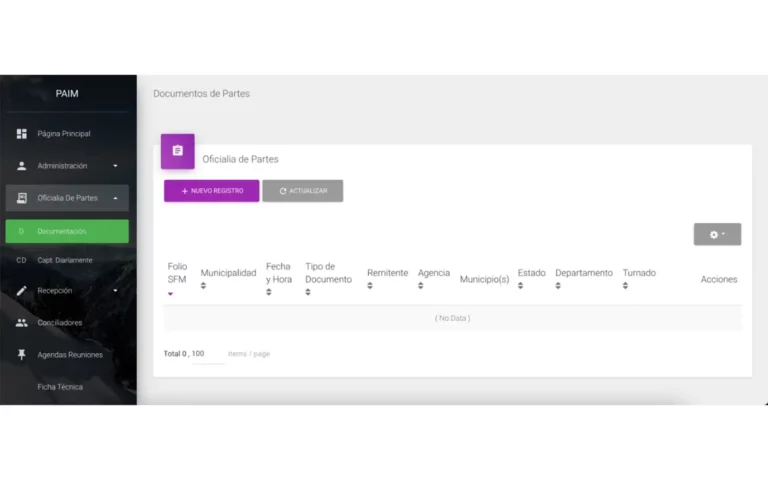Open the gear settings dropdown button
Viewport: 768px width, 480px height.
(717, 234)
